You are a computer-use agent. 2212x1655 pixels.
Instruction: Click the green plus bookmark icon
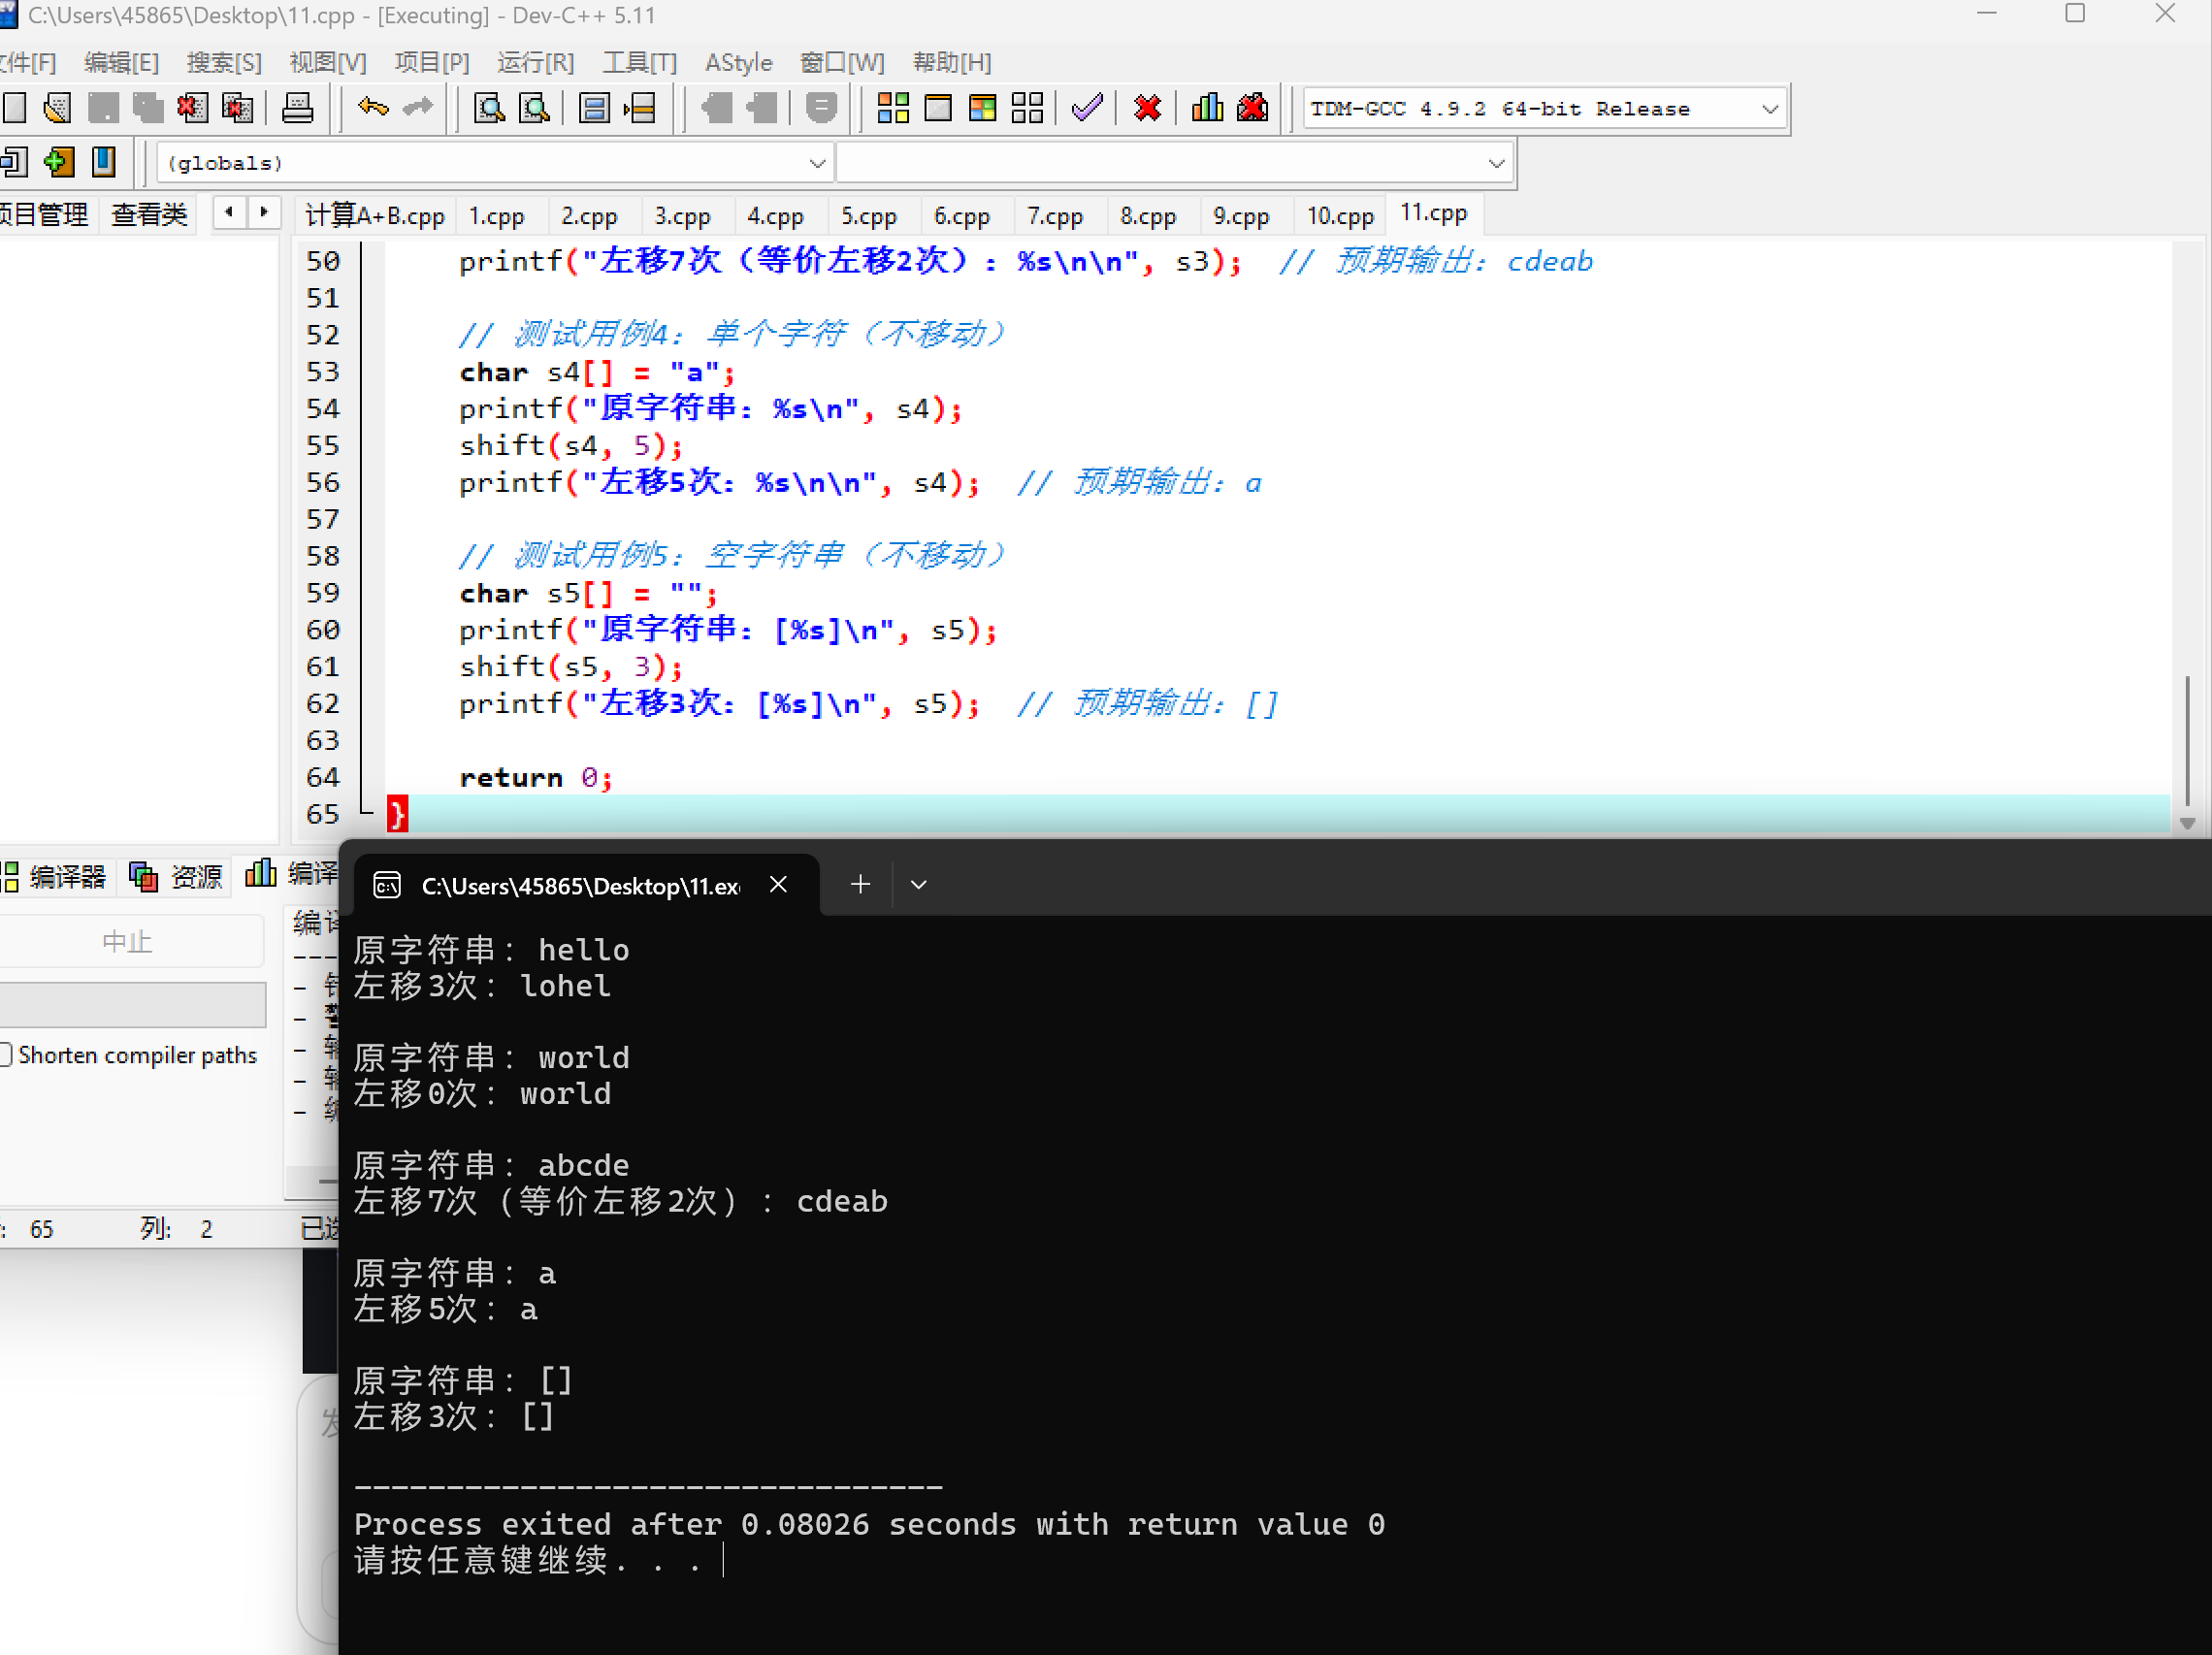click(x=59, y=161)
